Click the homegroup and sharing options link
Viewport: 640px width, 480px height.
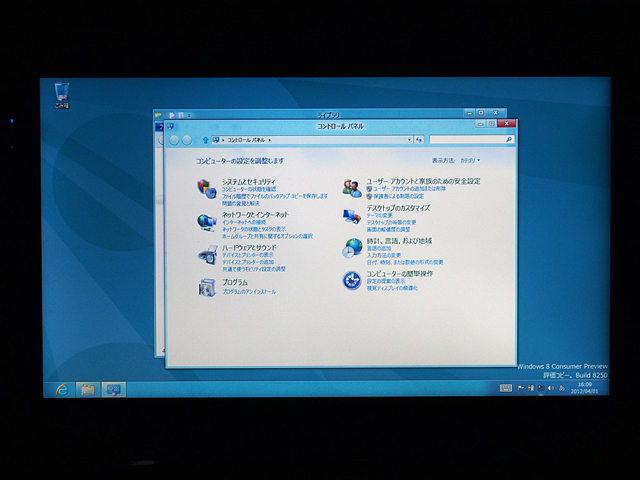[267, 236]
